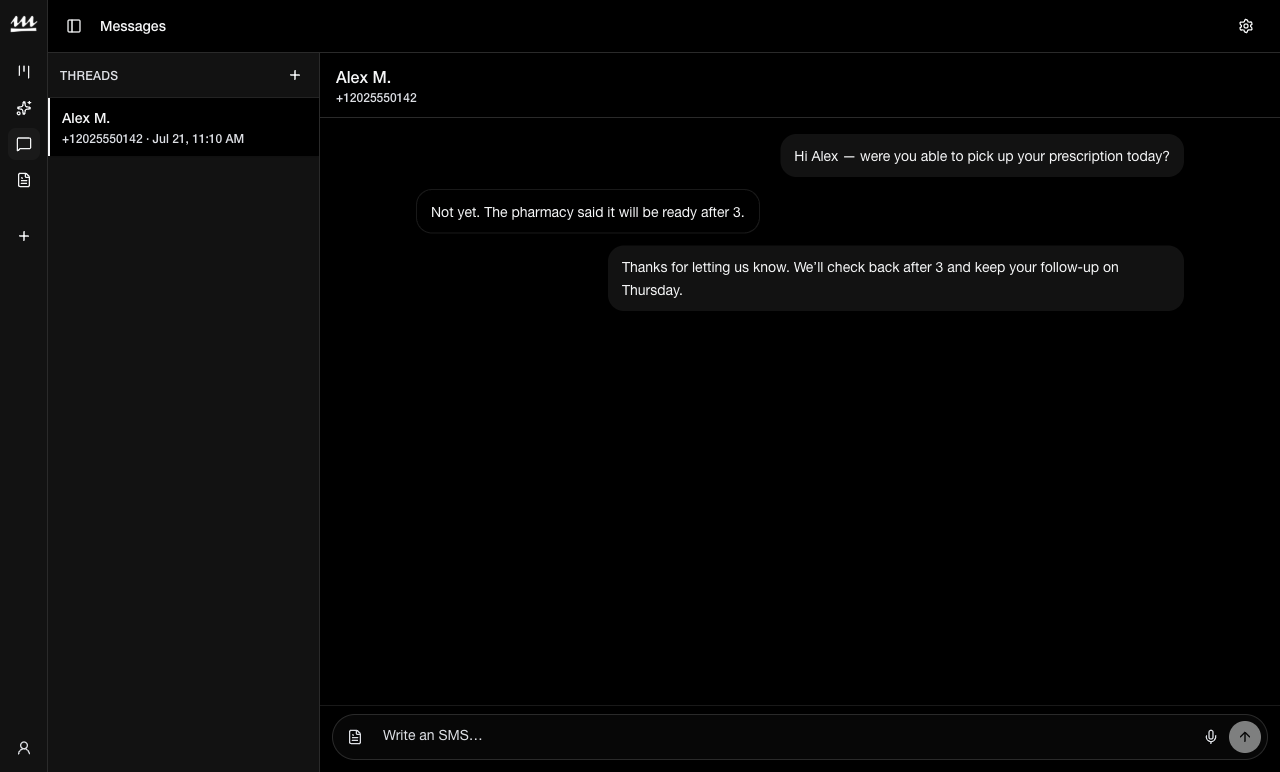The image size is (1280, 772).
Task: Click message "Not yet. The pharmacy said..."
Action: pos(588,212)
